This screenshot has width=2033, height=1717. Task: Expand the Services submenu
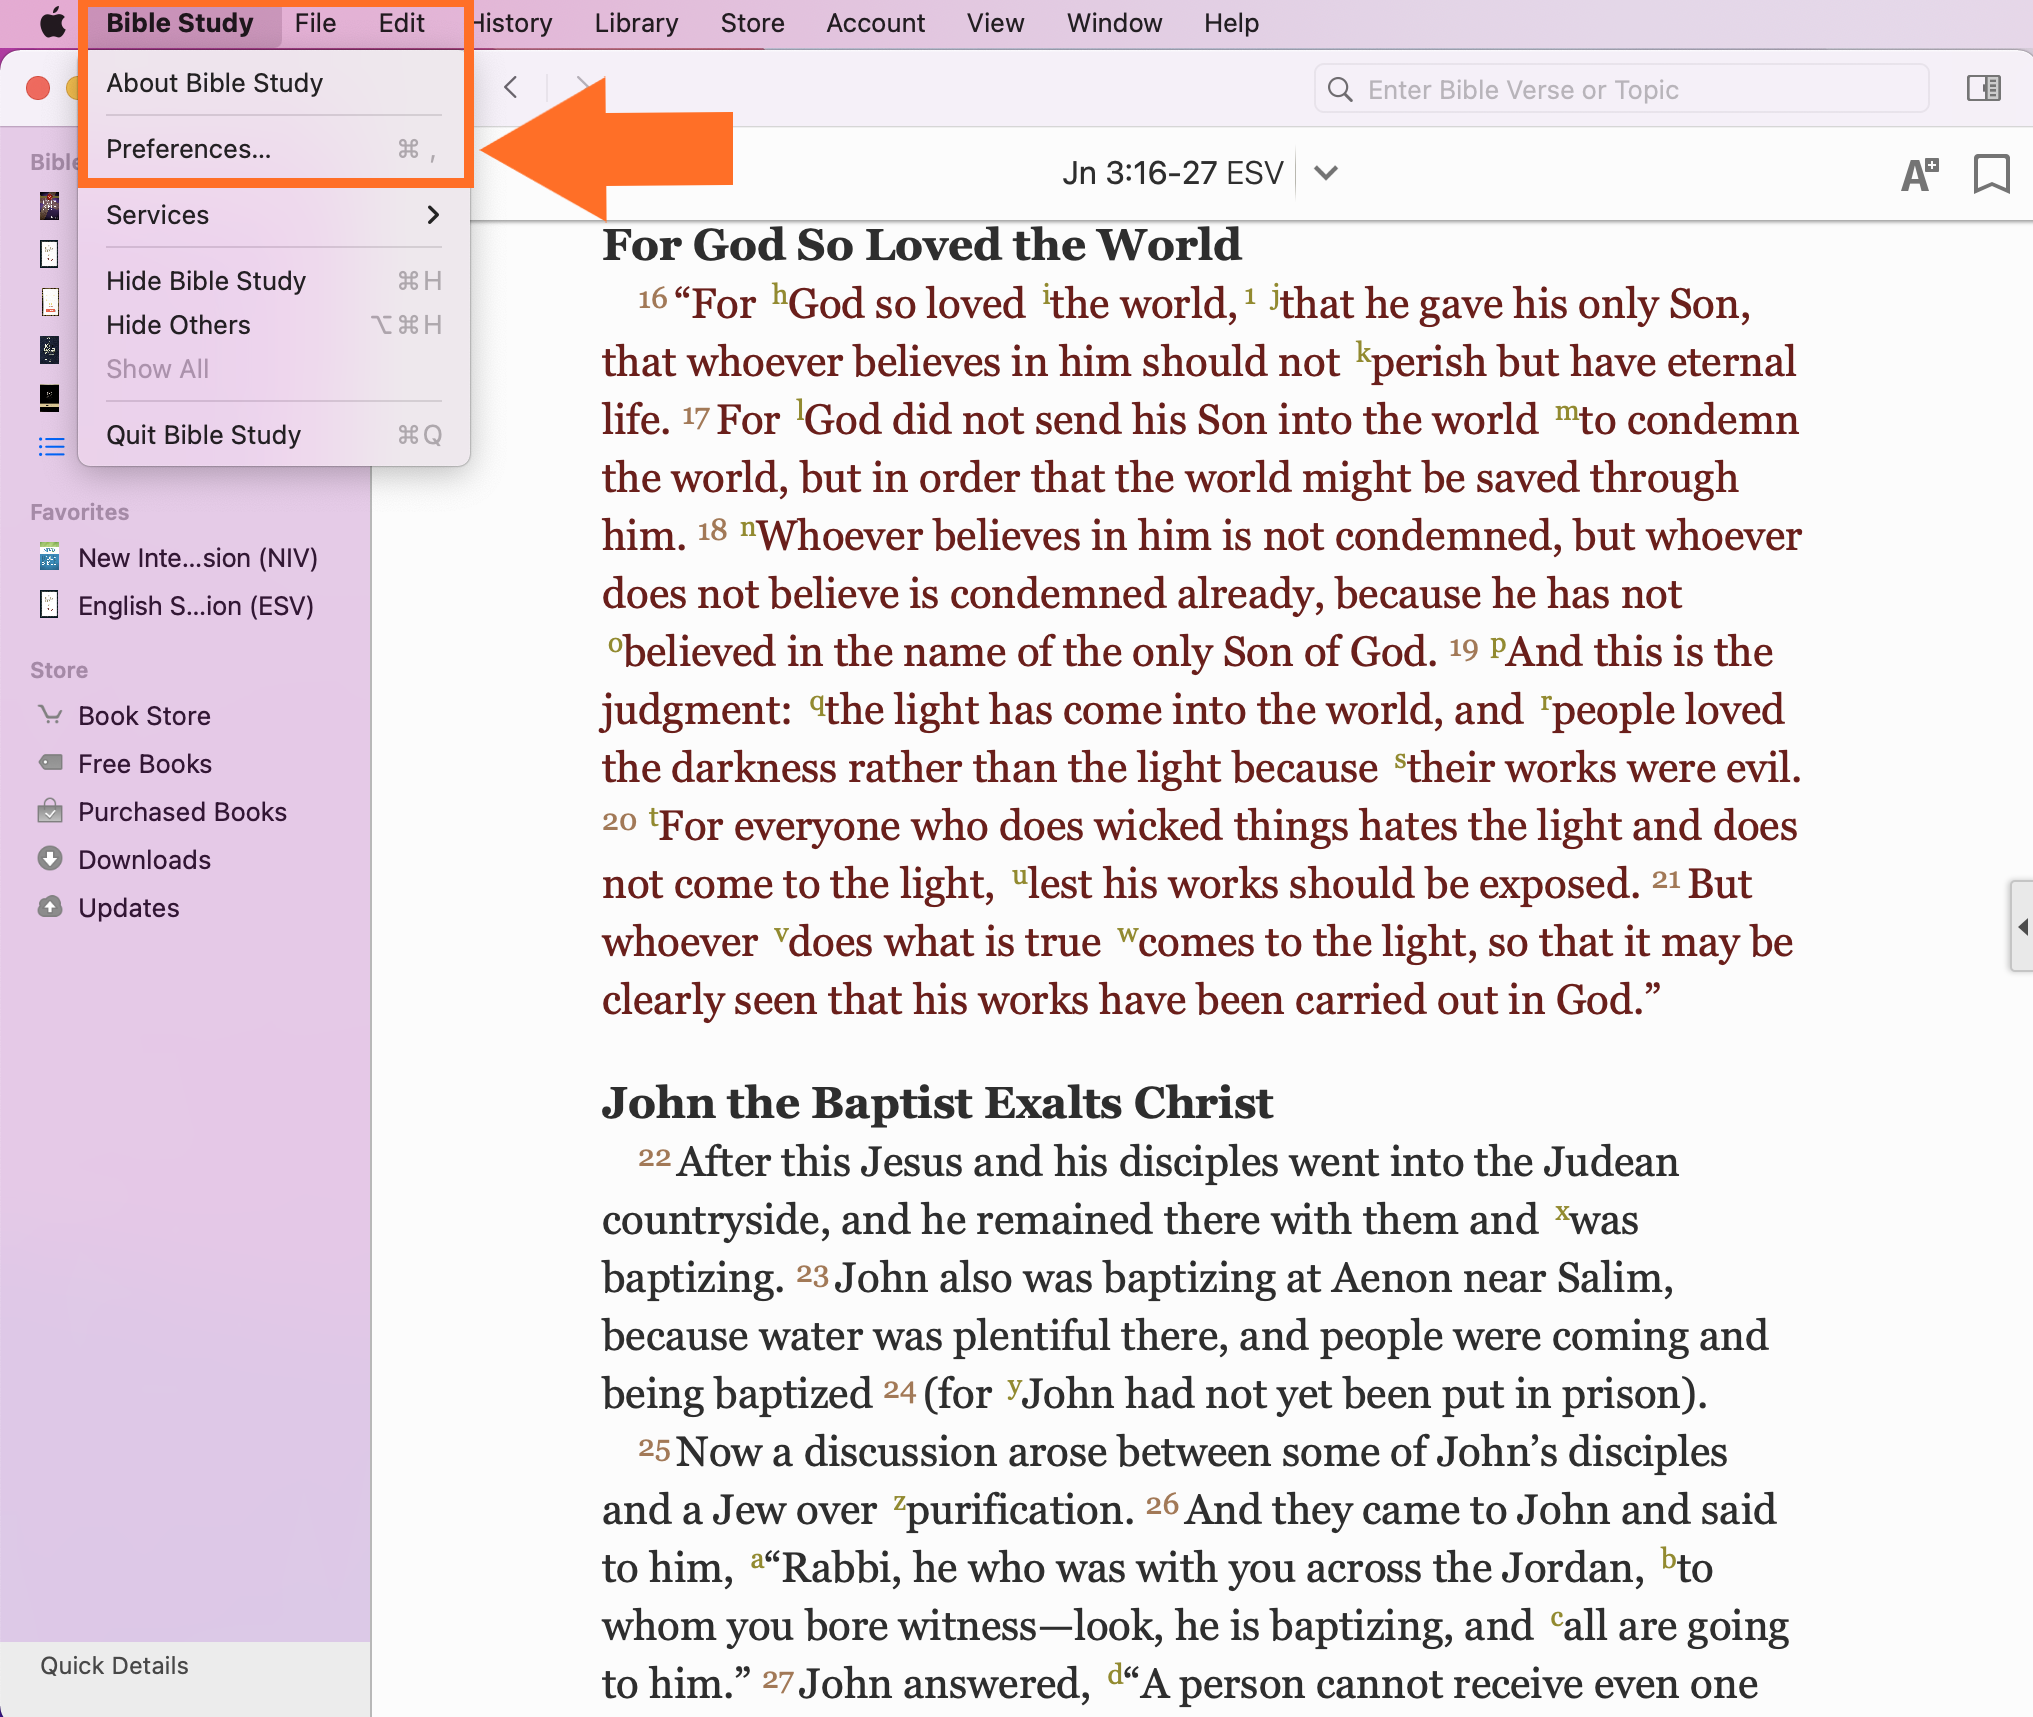click(273, 215)
